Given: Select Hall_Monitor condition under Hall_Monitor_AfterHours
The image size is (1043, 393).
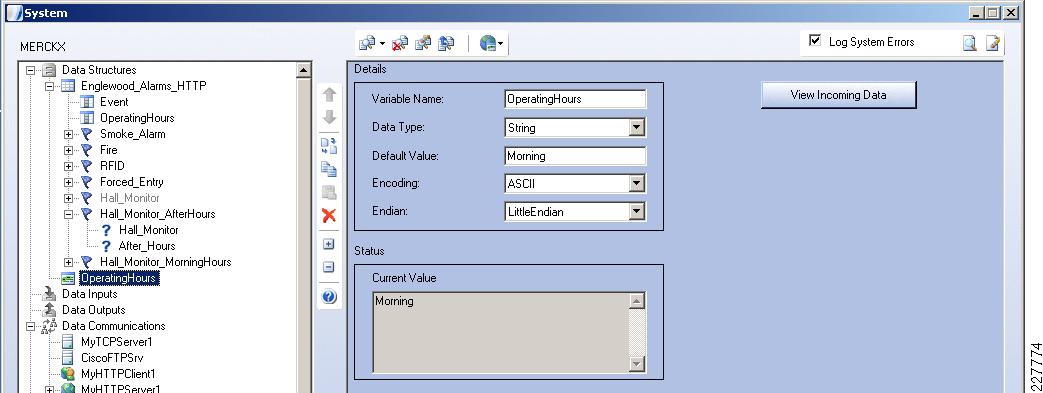Looking at the screenshot, I should (x=148, y=230).
